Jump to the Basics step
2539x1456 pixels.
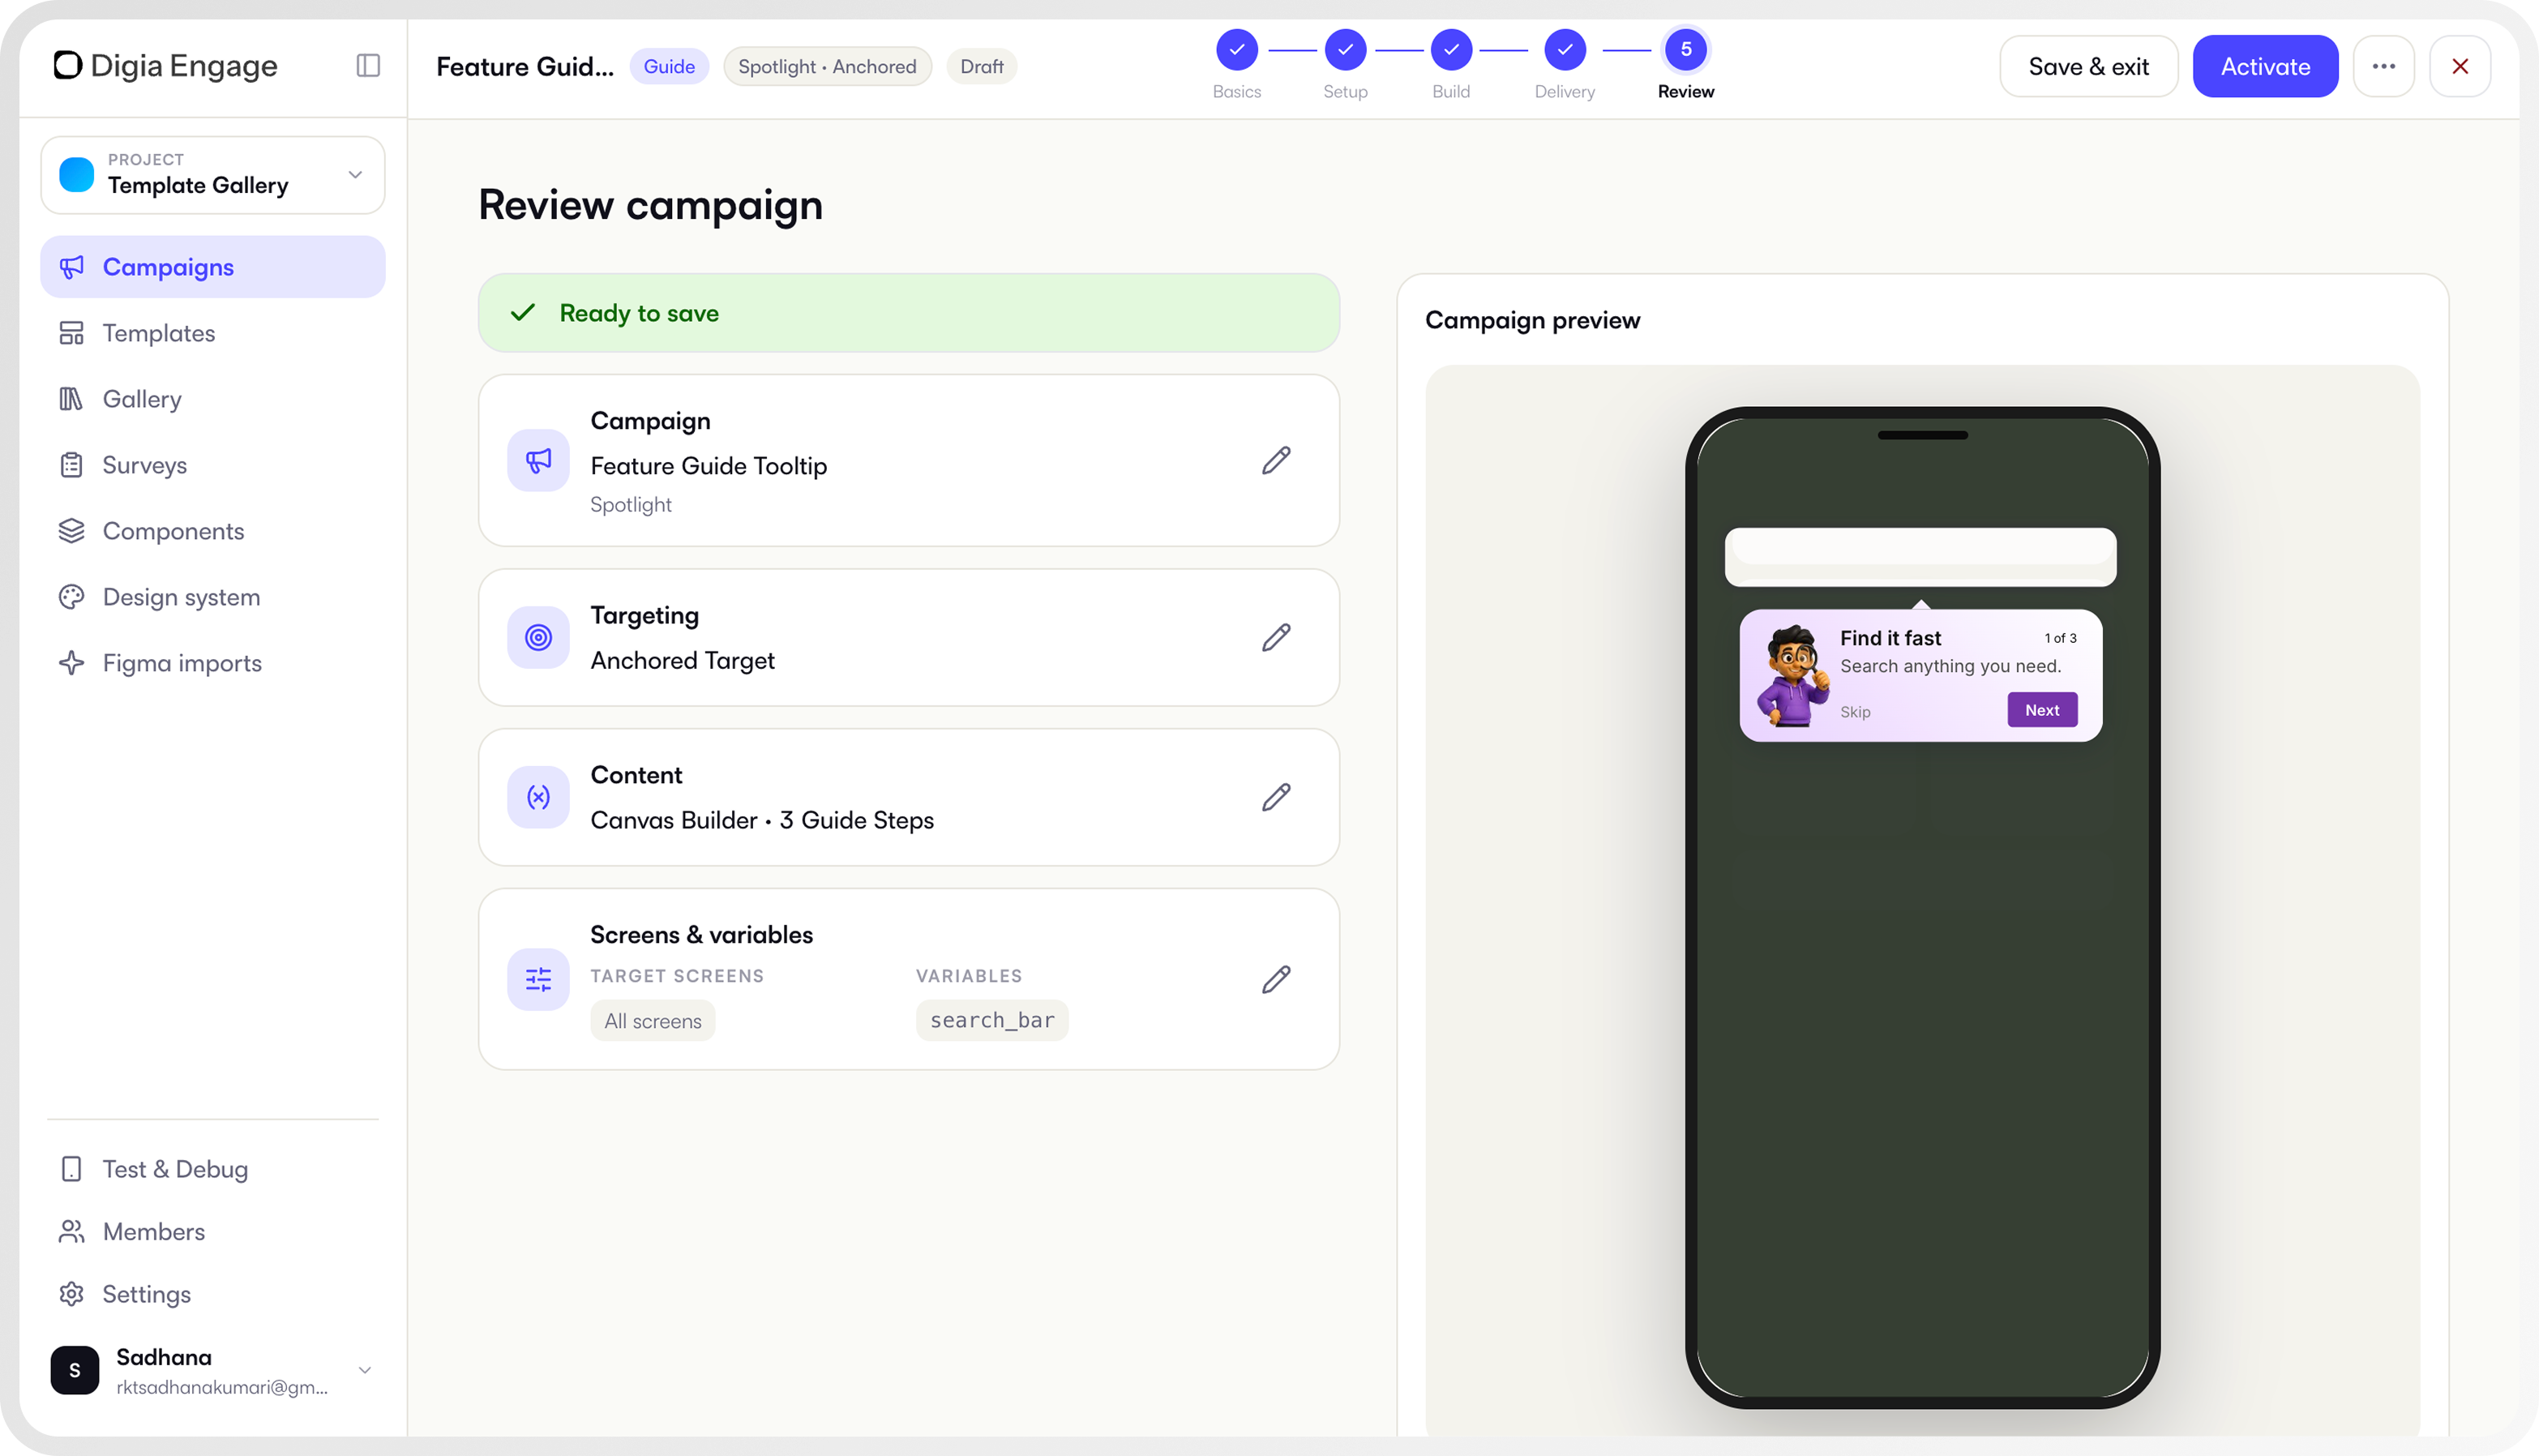point(1237,65)
